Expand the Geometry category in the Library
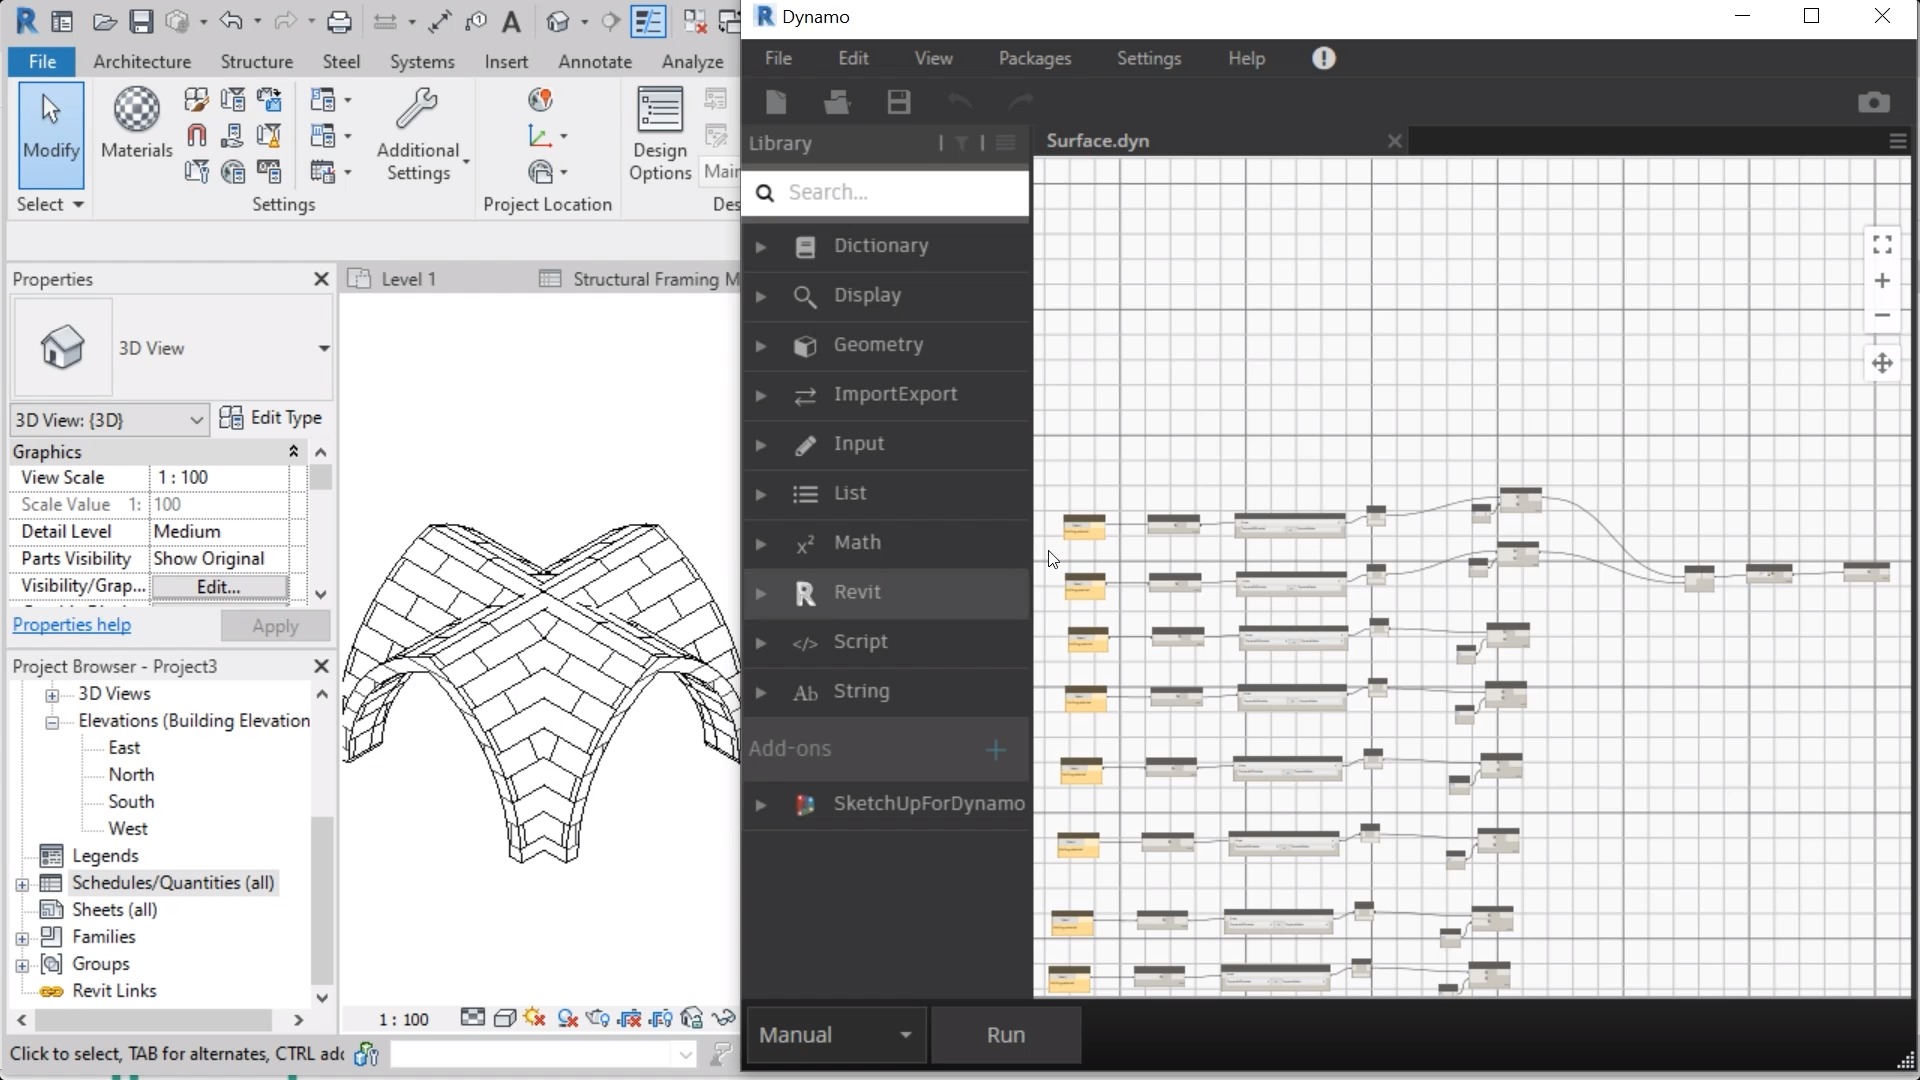Viewport: 1920px width, 1080px height. pyautogui.click(x=761, y=345)
